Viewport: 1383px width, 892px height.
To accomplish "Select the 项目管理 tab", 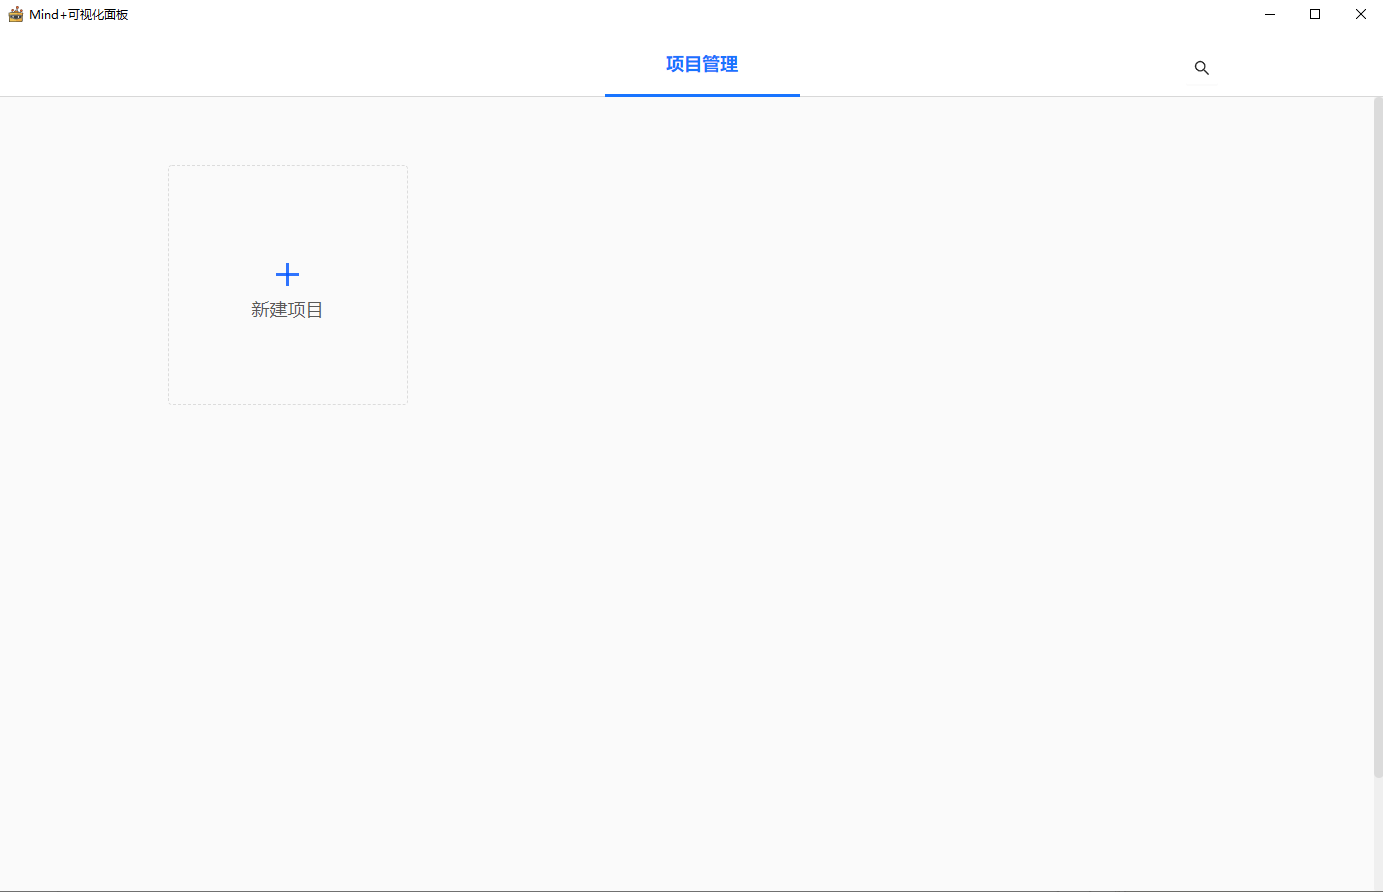I will (x=702, y=64).
